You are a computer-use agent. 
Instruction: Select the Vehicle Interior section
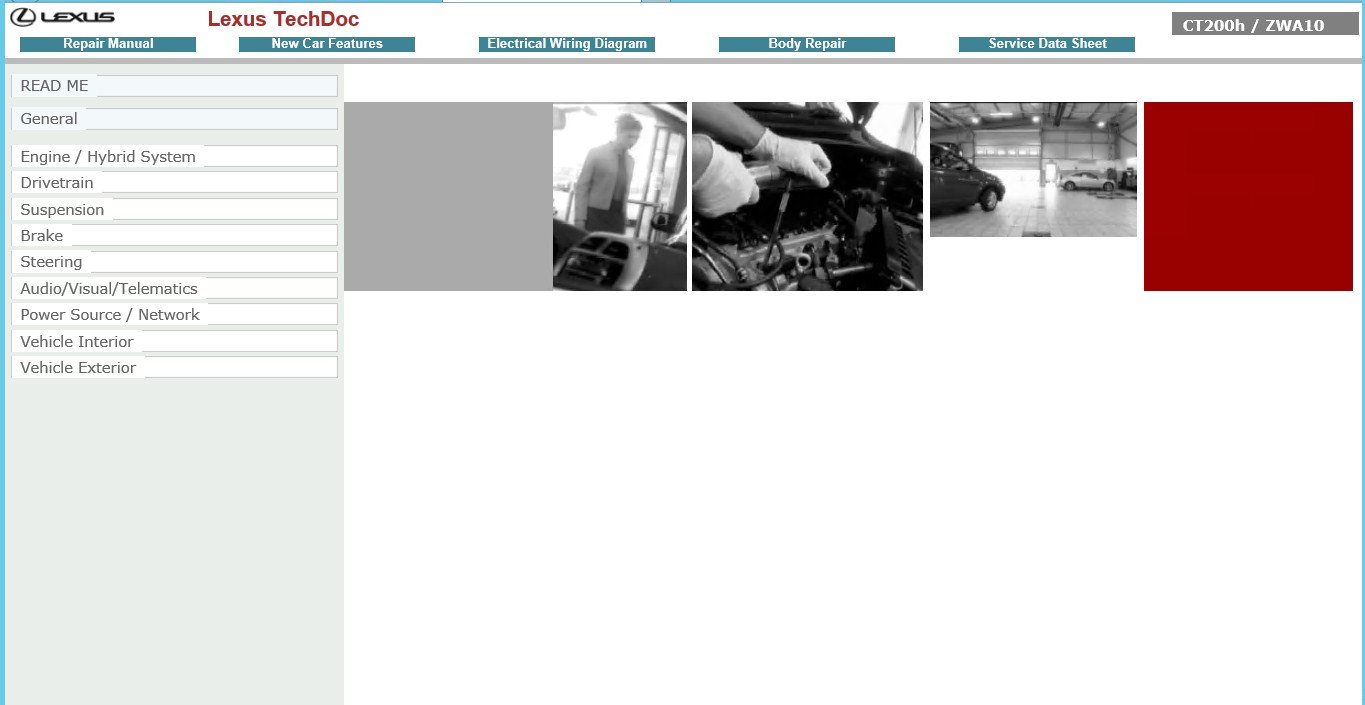pyautogui.click(x=174, y=342)
